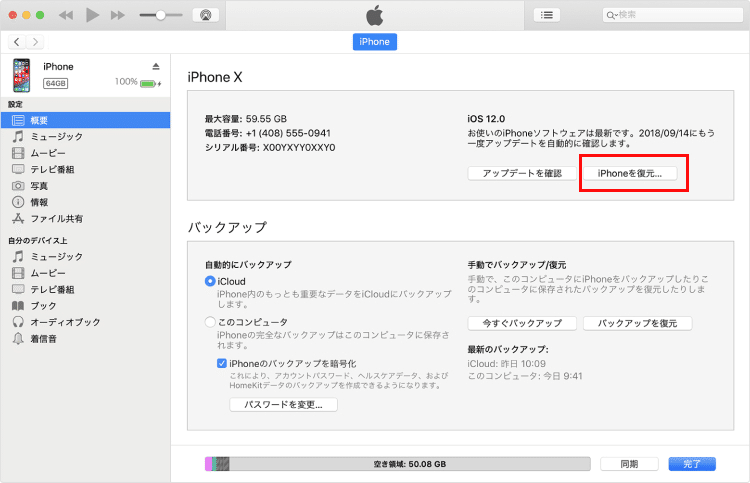
Task: Click 今すぐバックアップ button
Action: (x=522, y=323)
